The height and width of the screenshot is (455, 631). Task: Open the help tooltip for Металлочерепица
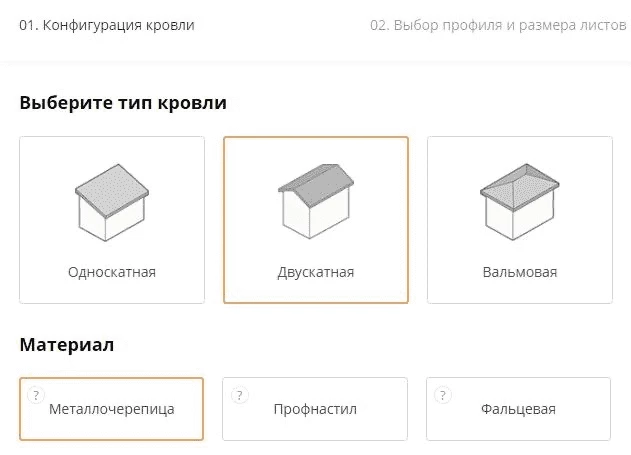click(x=36, y=395)
